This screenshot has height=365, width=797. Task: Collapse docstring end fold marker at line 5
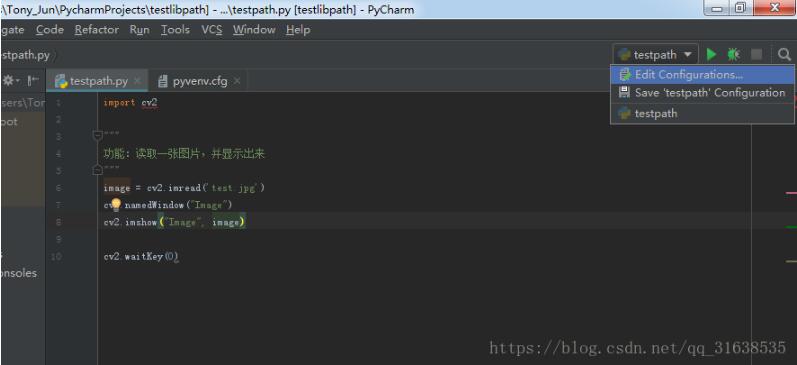[x=98, y=170]
